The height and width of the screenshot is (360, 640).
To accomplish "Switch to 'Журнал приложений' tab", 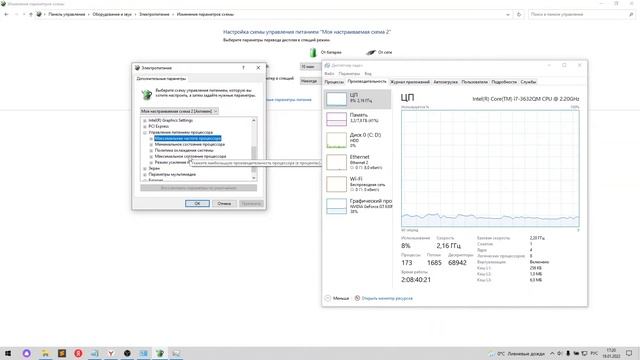I will [x=410, y=82].
